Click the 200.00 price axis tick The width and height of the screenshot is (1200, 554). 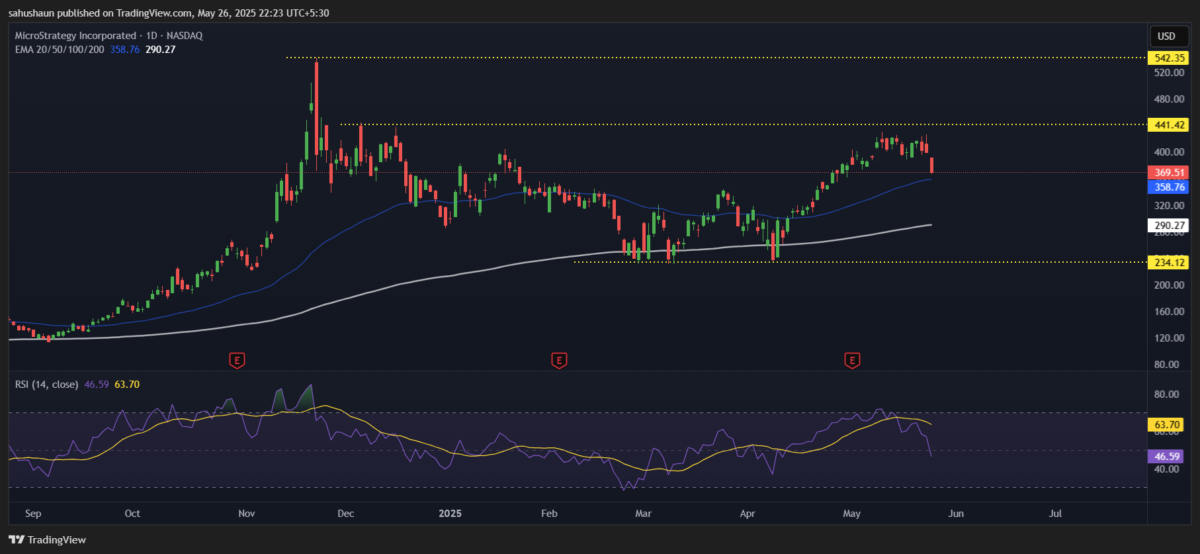coord(1168,285)
